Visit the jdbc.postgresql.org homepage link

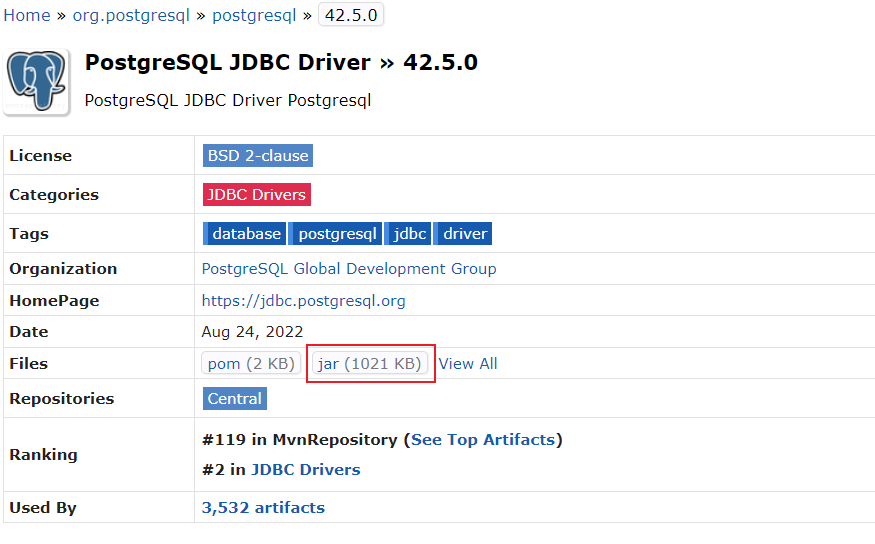304,301
